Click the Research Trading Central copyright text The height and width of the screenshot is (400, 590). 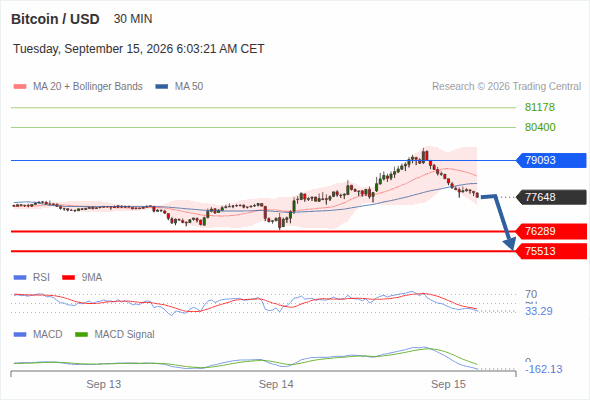pyautogui.click(x=506, y=87)
